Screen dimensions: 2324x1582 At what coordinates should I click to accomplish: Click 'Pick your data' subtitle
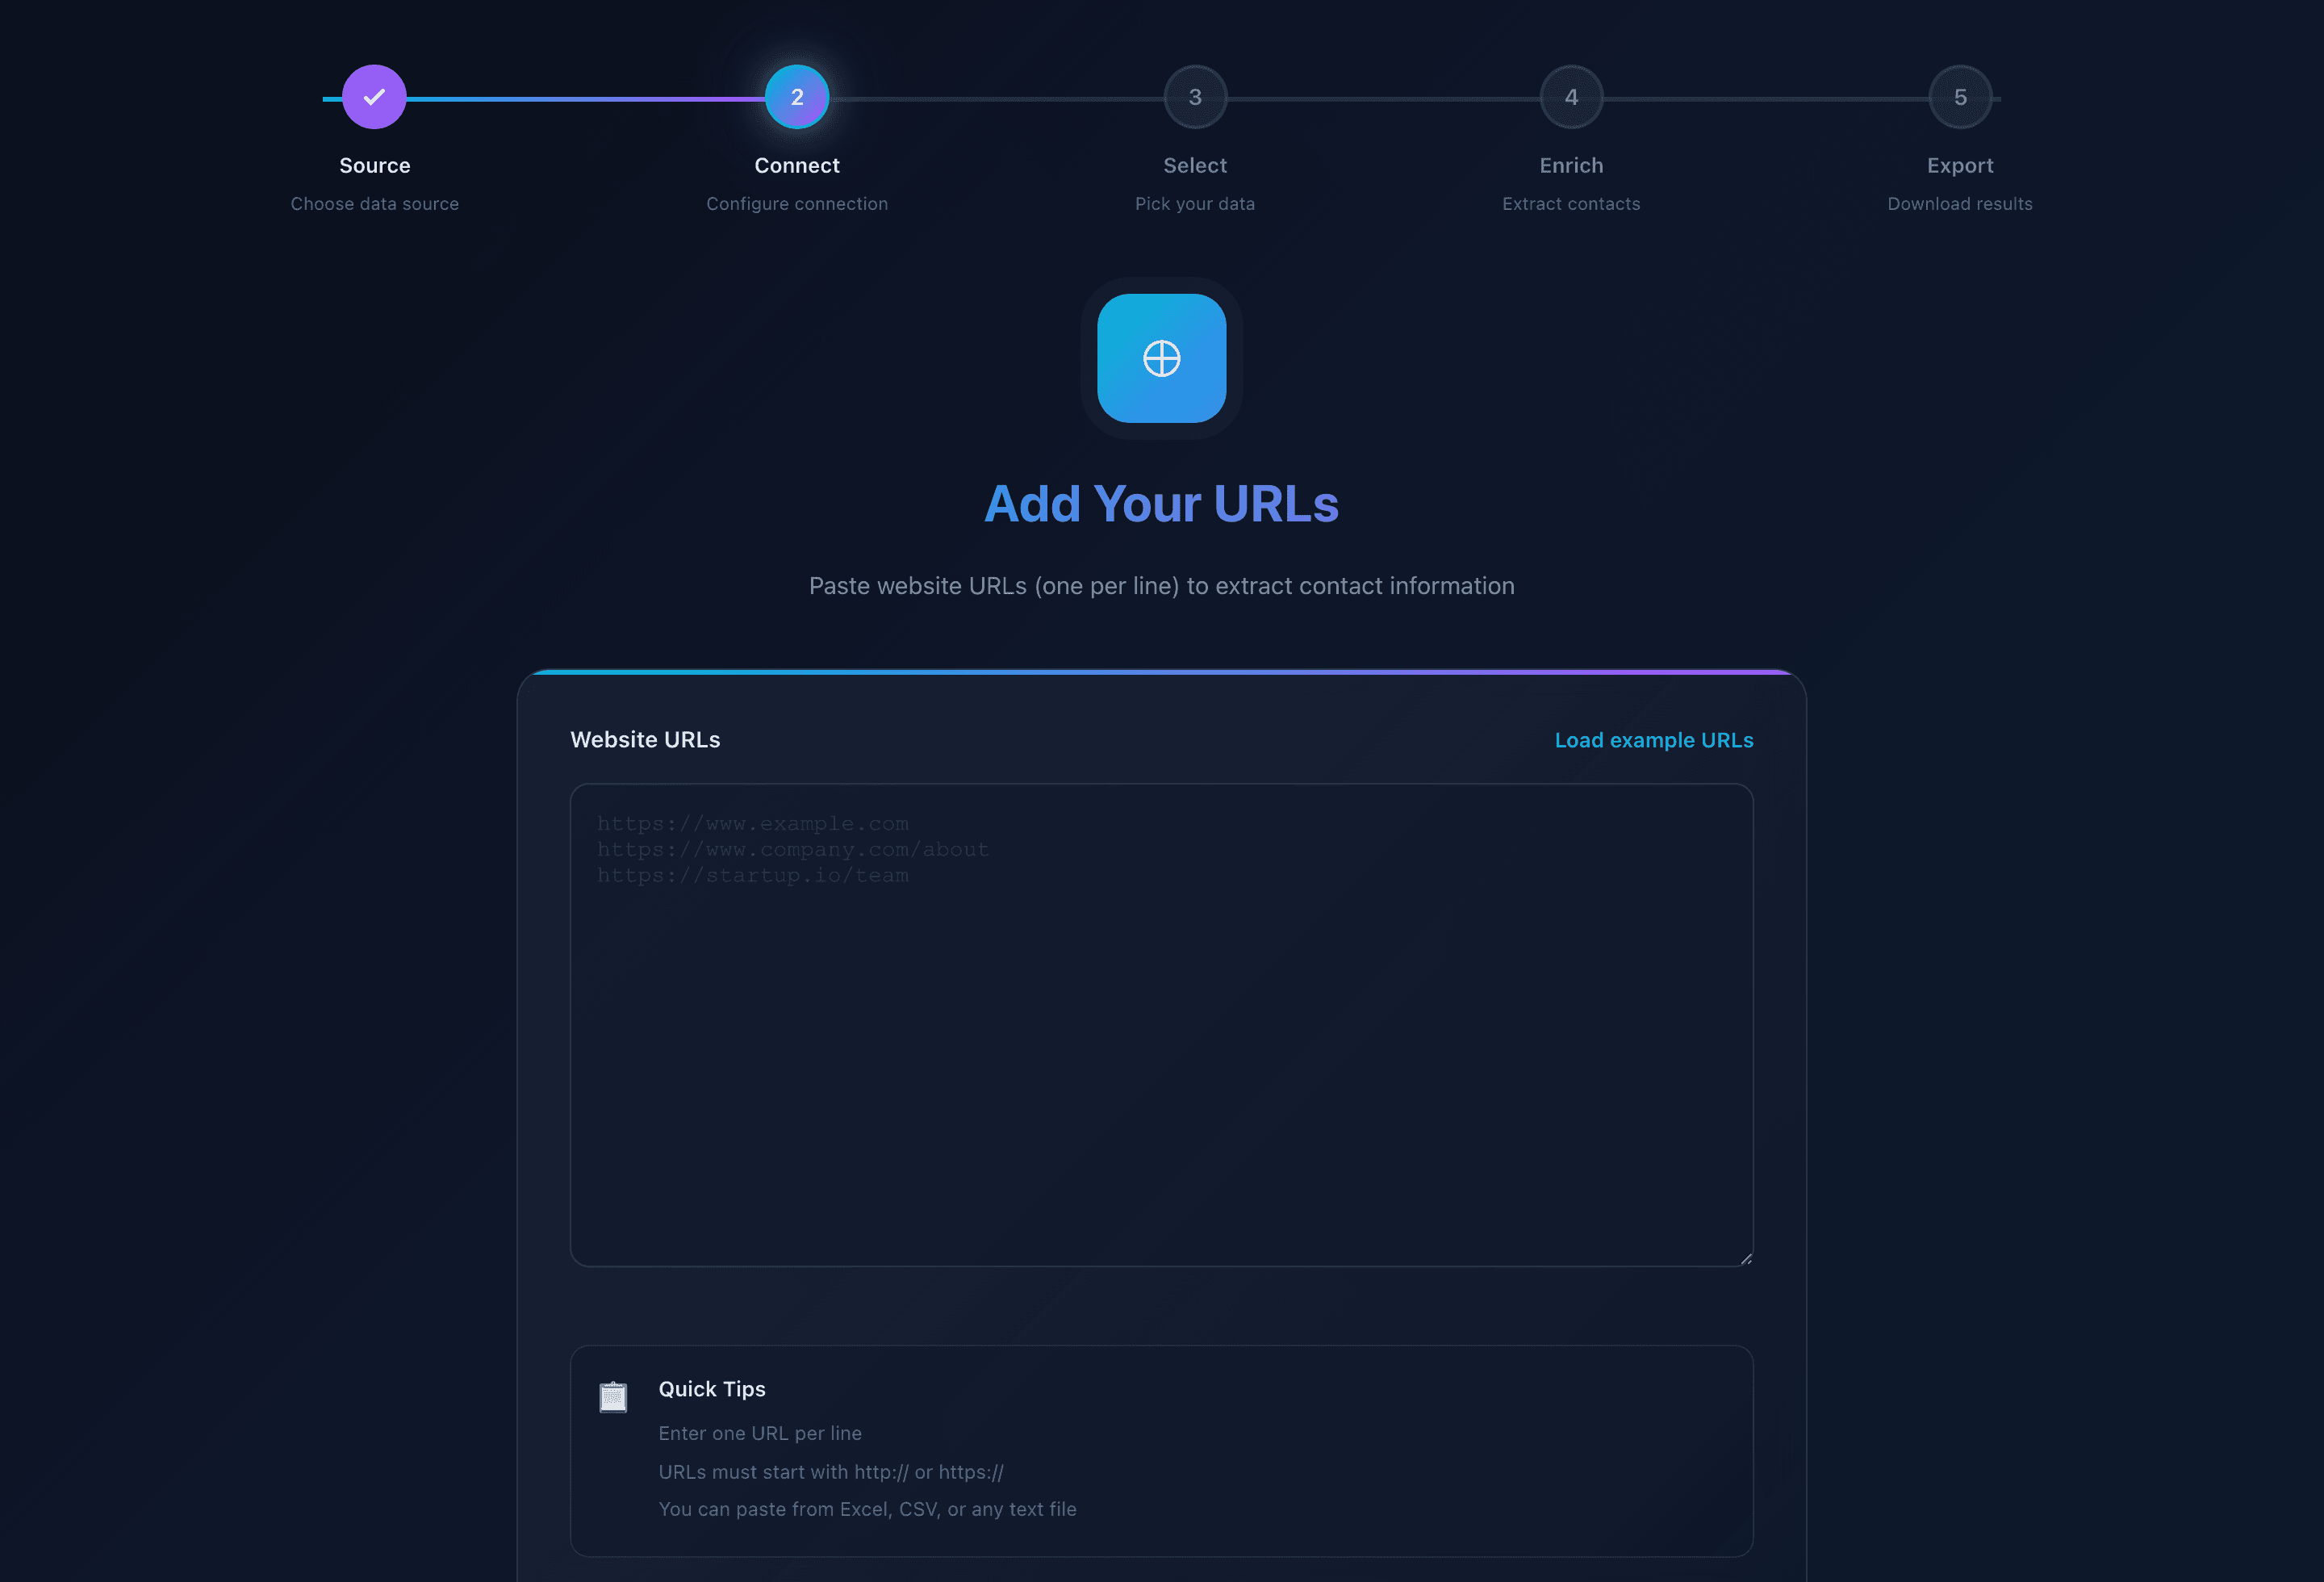coord(1195,204)
